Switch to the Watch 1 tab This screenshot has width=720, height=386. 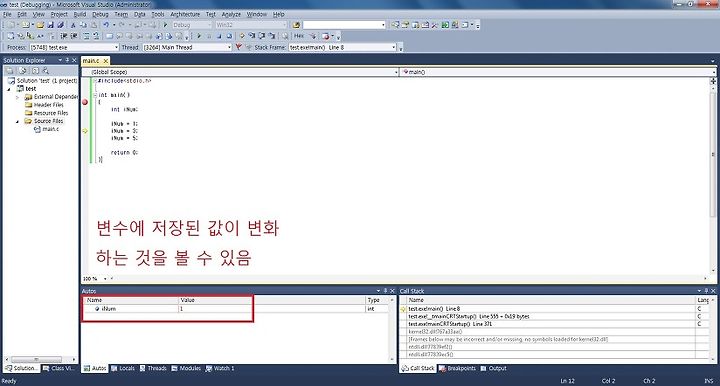[220, 368]
